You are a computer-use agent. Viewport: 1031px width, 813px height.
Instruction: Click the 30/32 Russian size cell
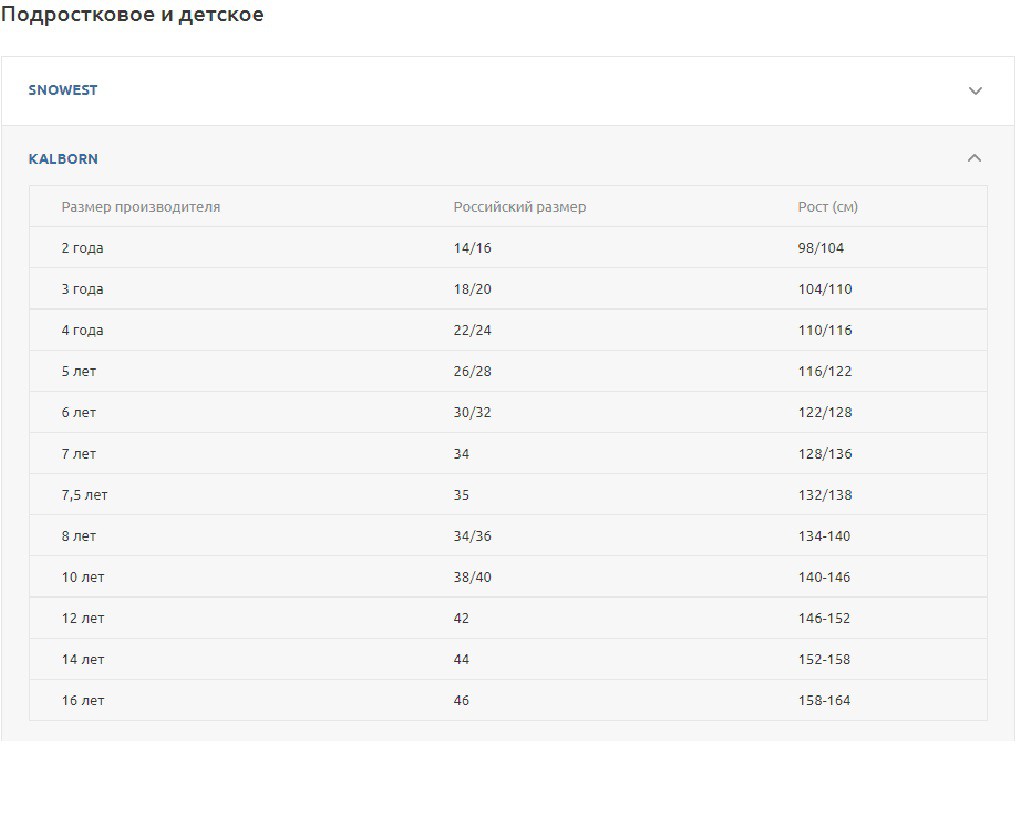(472, 412)
